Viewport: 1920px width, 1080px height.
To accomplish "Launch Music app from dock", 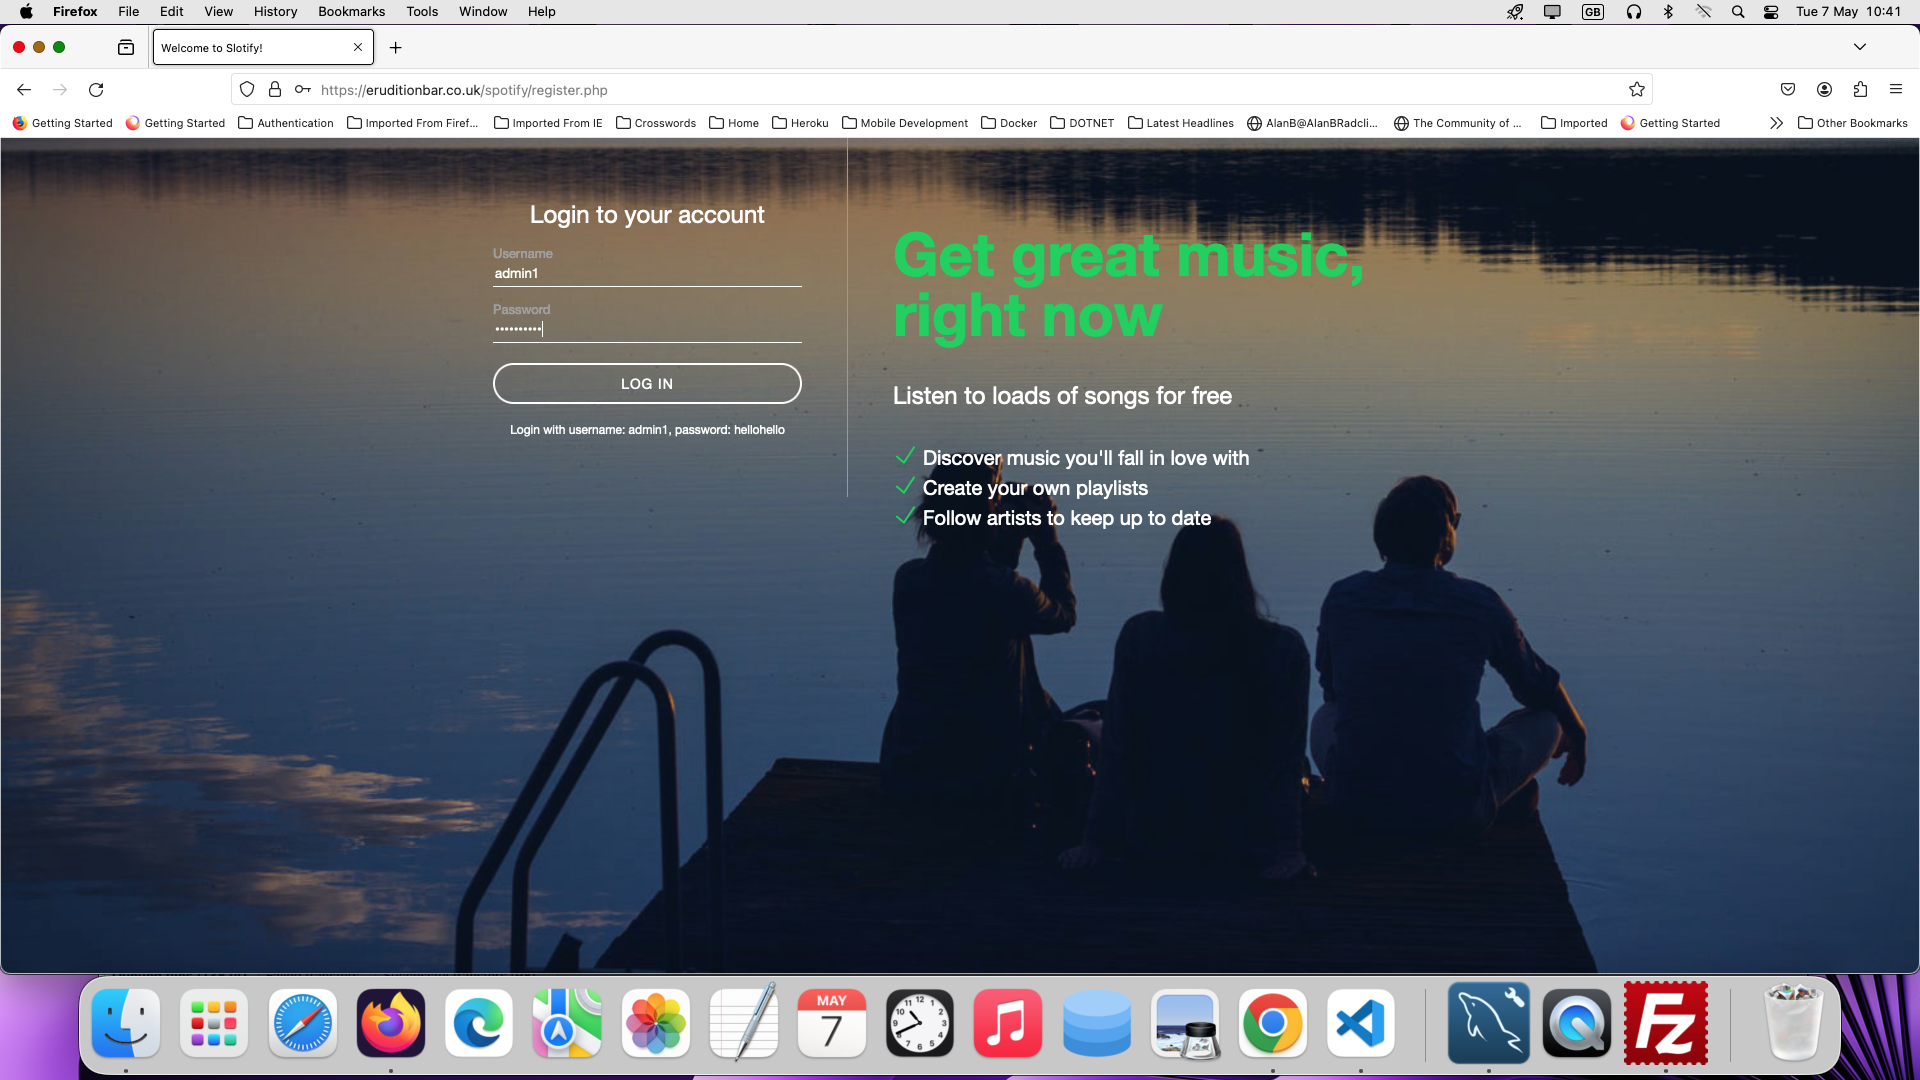I will (x=1007, y=1022).
